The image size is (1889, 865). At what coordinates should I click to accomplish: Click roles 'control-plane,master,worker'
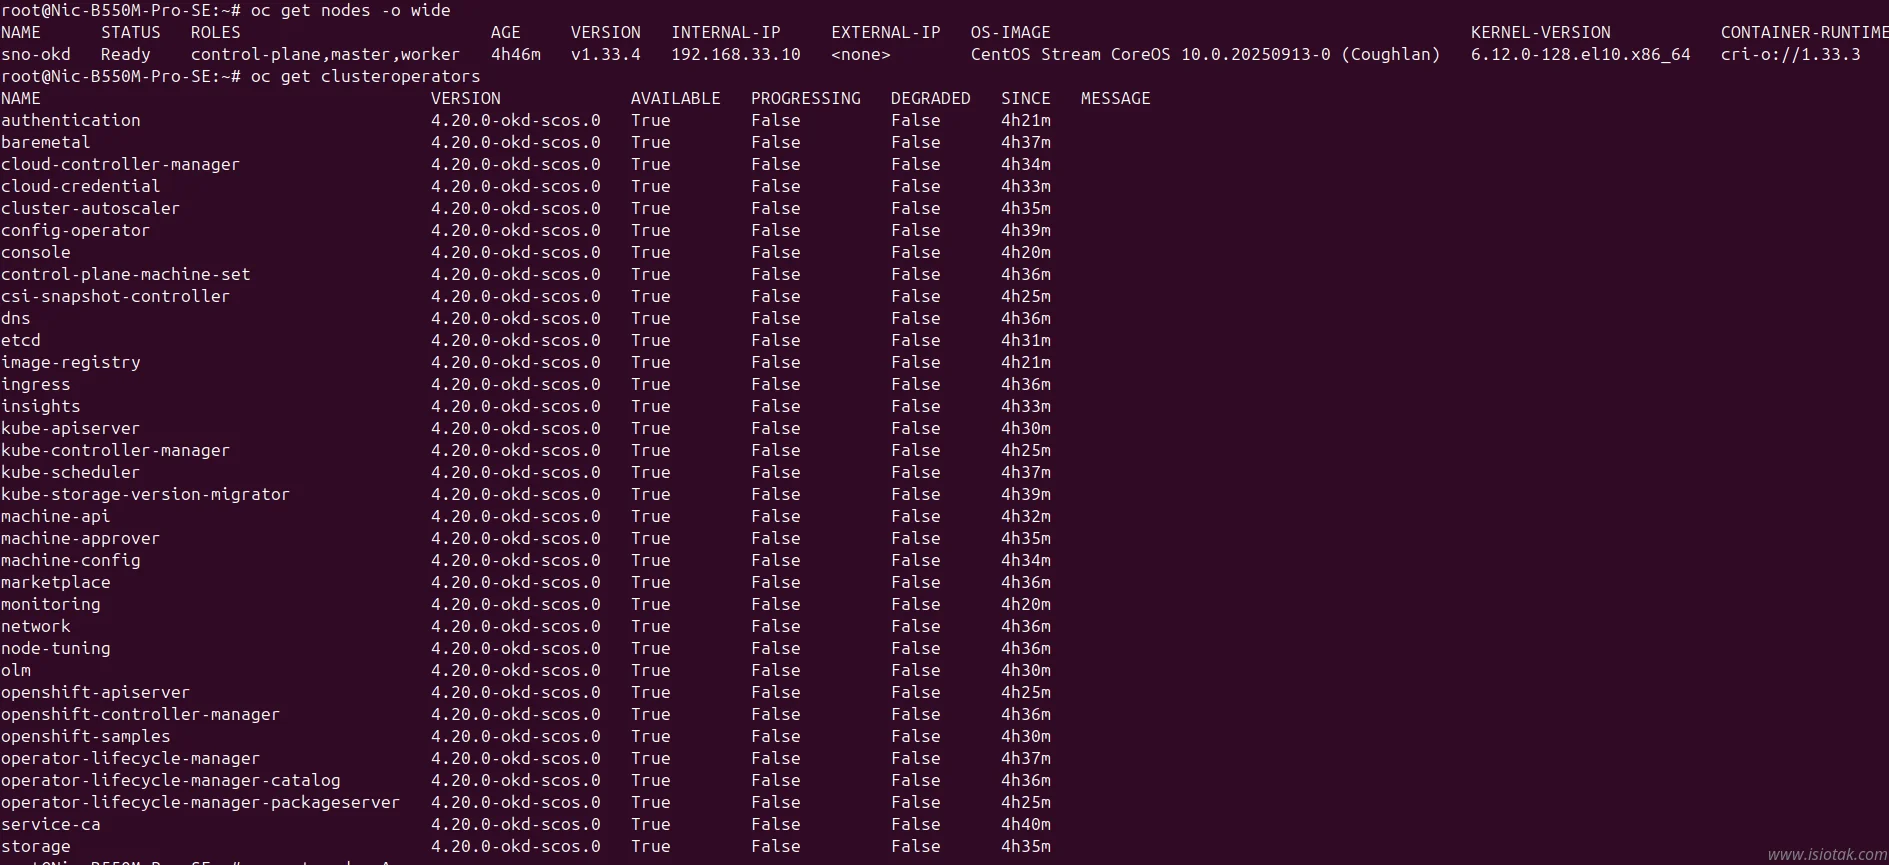click(x=325, y=55)
